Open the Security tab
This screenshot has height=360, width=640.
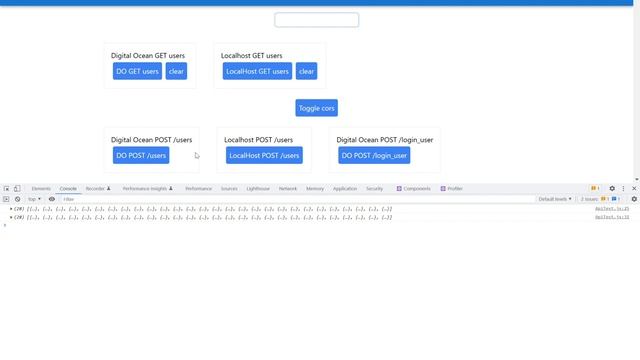click(x=374, y=189)
